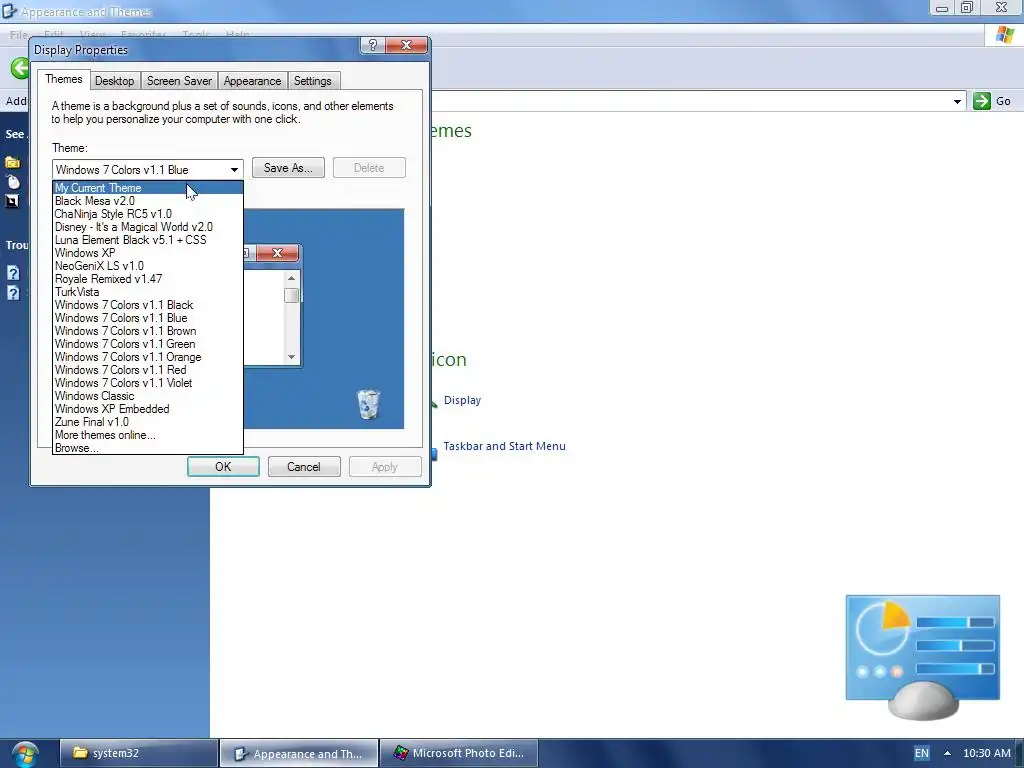
Task: Click the Recycle Bin in theme preview
Action: coord(368,404)
